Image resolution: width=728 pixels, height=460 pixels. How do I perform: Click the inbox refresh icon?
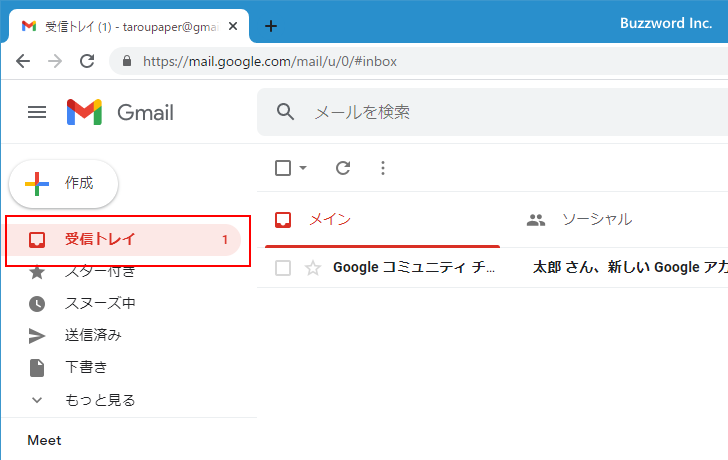tap(343, 168)
